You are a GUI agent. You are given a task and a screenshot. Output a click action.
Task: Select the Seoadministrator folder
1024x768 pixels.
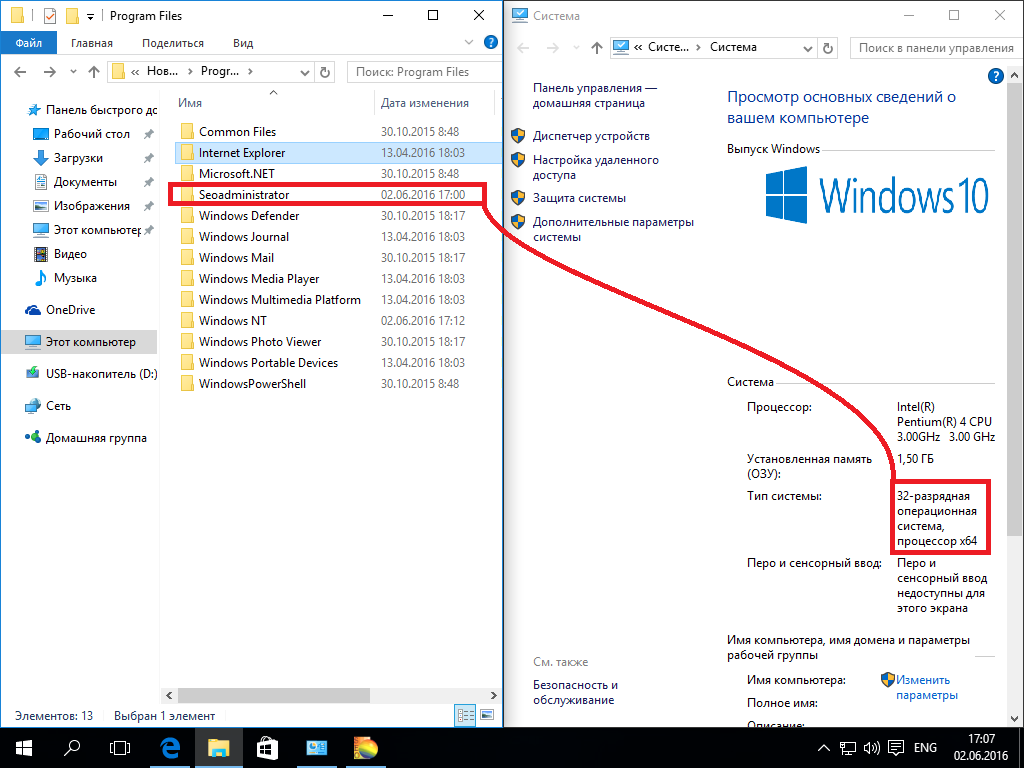(x=243, y=195)
